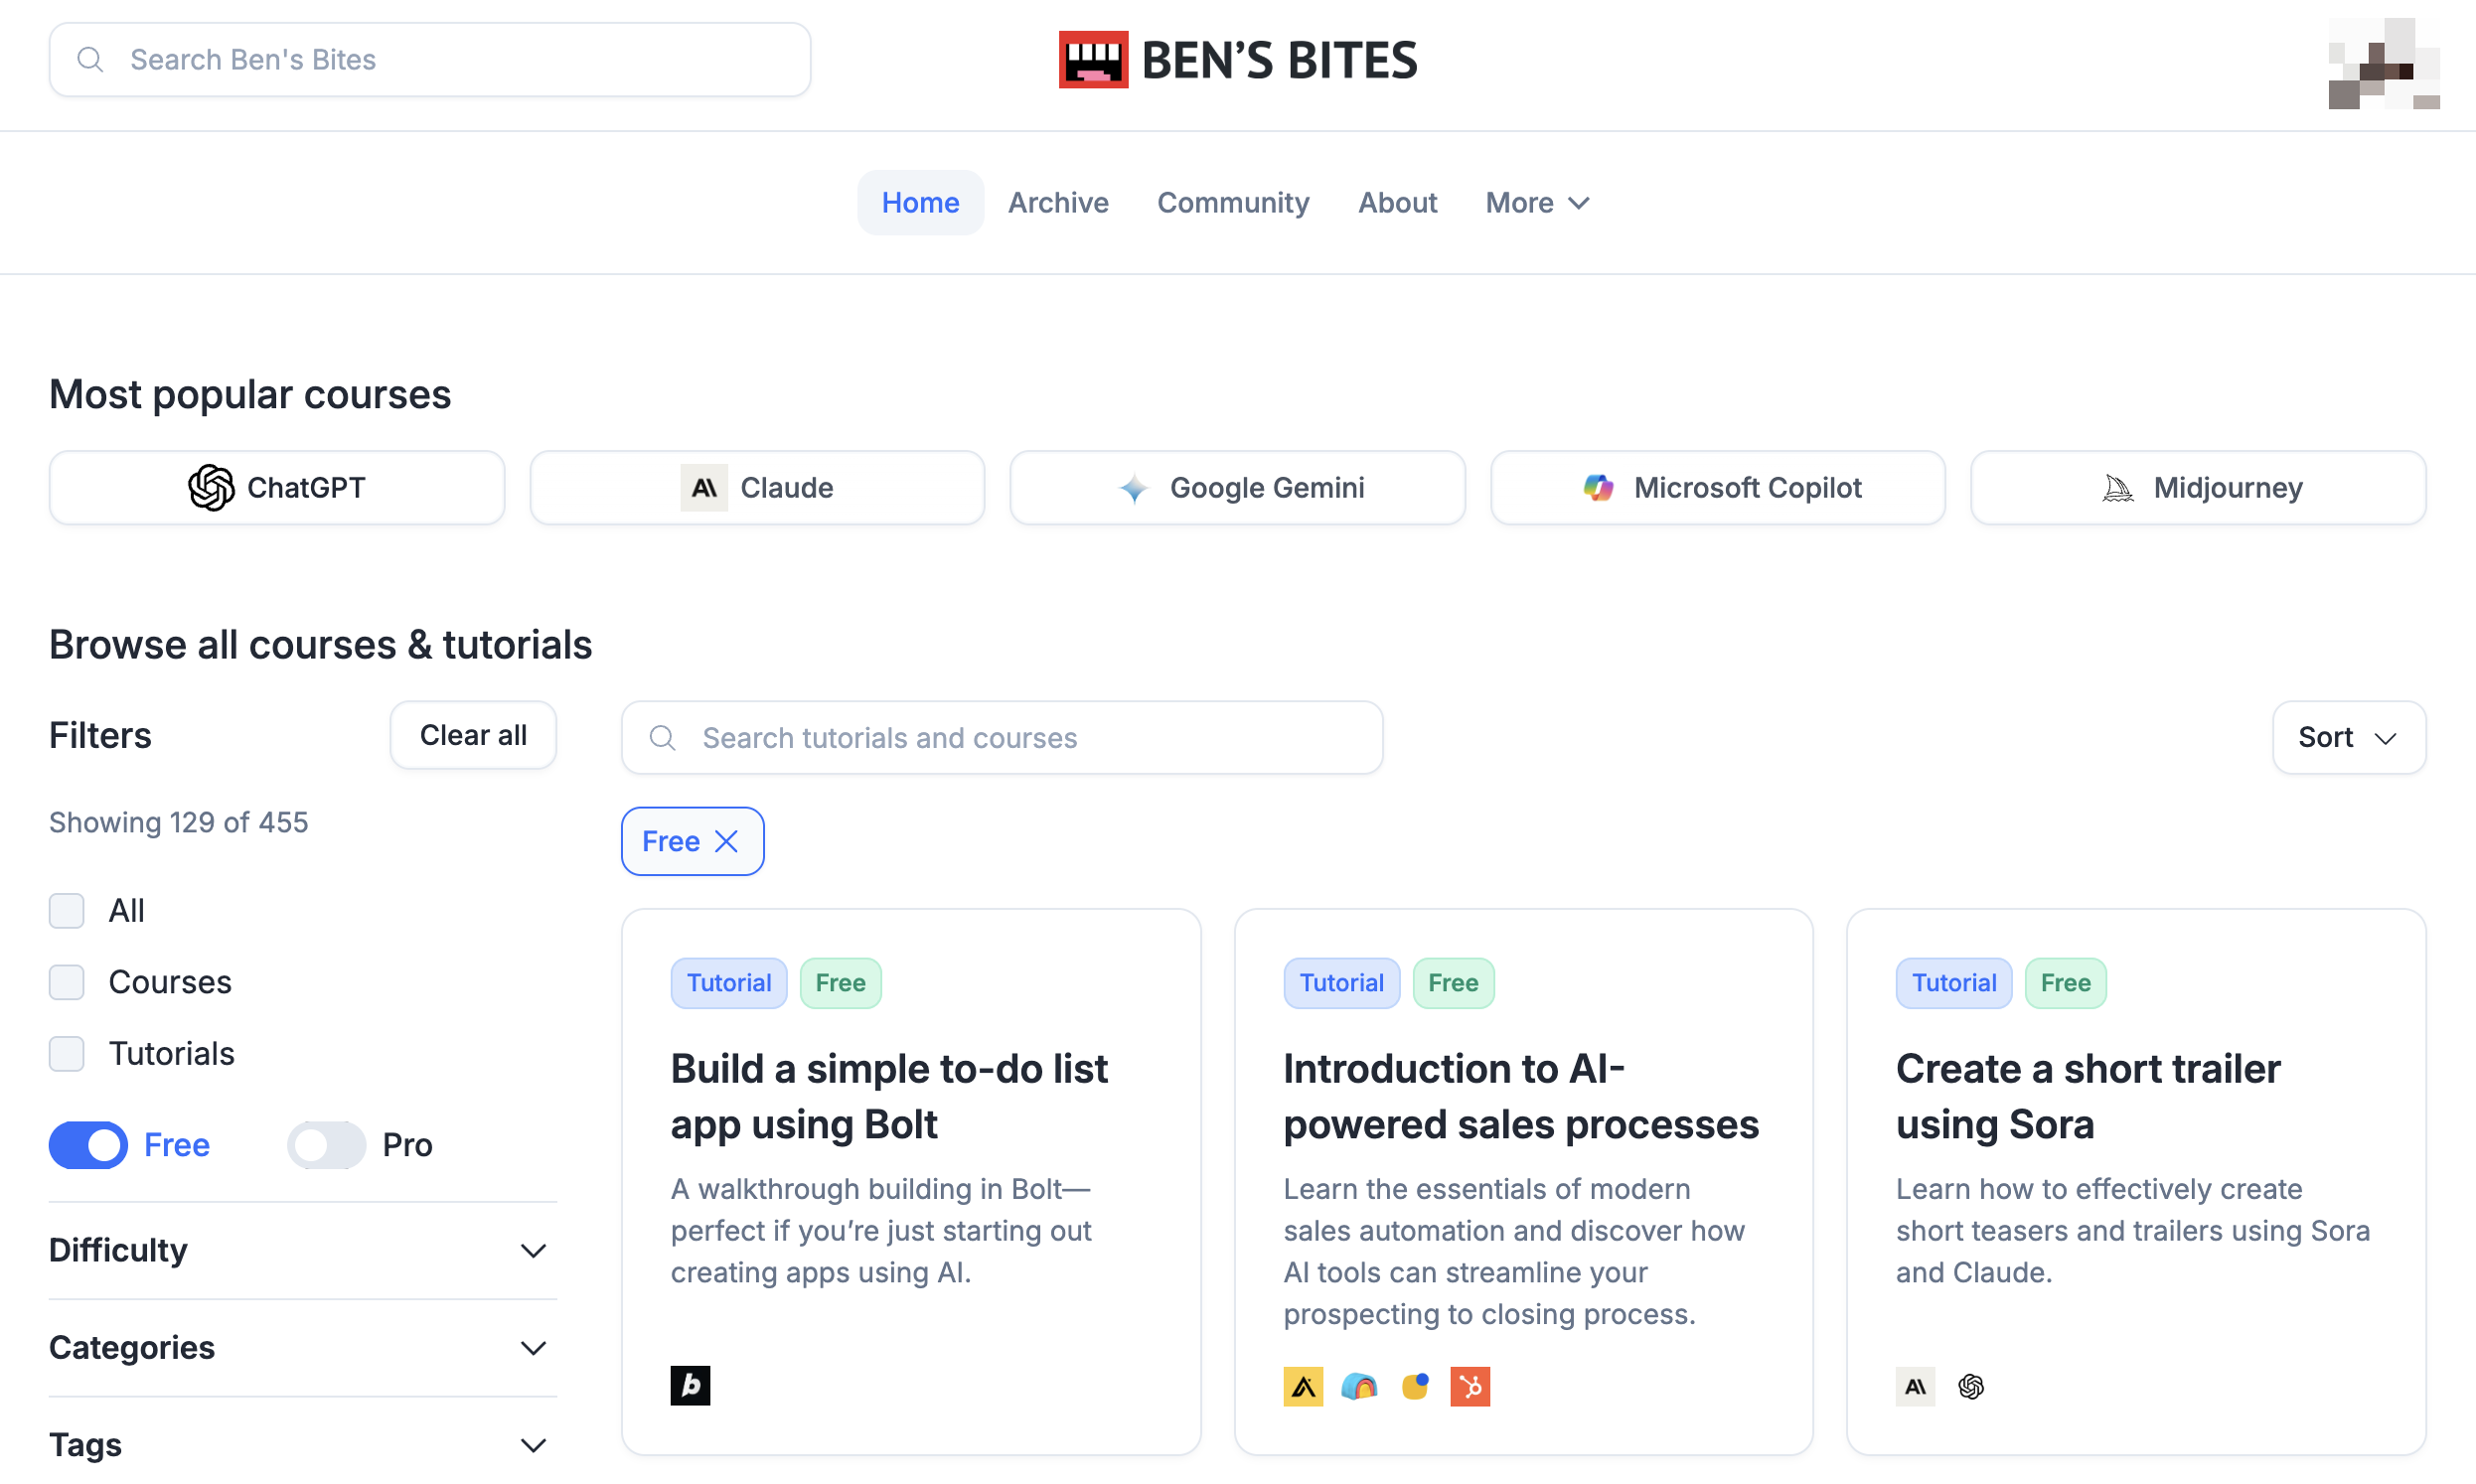Click Tutorial tag on Bolt to-do card
Screen dimensions: 2476x1484
(729, 983)
